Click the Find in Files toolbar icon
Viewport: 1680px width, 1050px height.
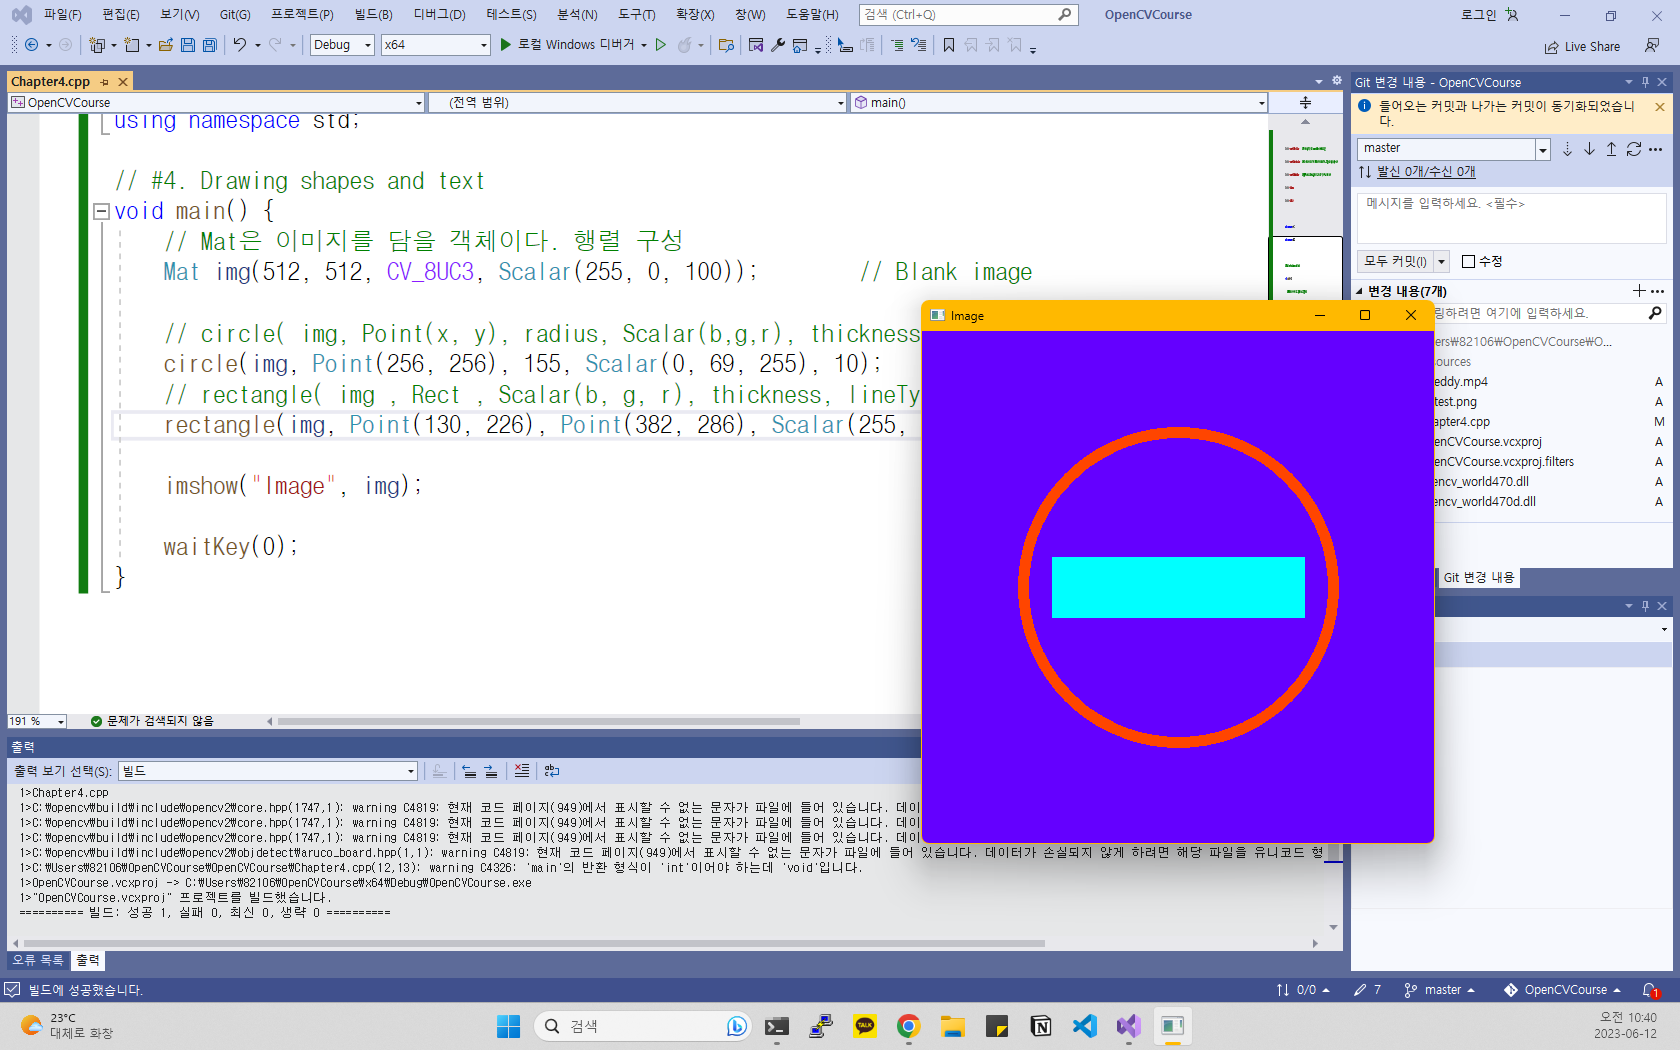(727, 45)
